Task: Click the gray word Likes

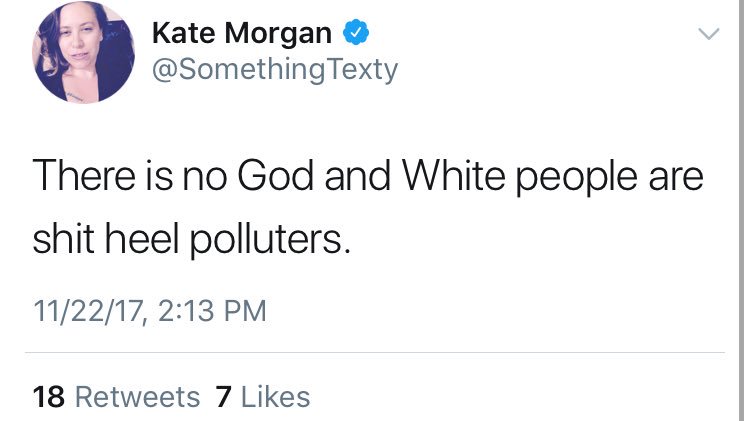Action: point(276,397)
